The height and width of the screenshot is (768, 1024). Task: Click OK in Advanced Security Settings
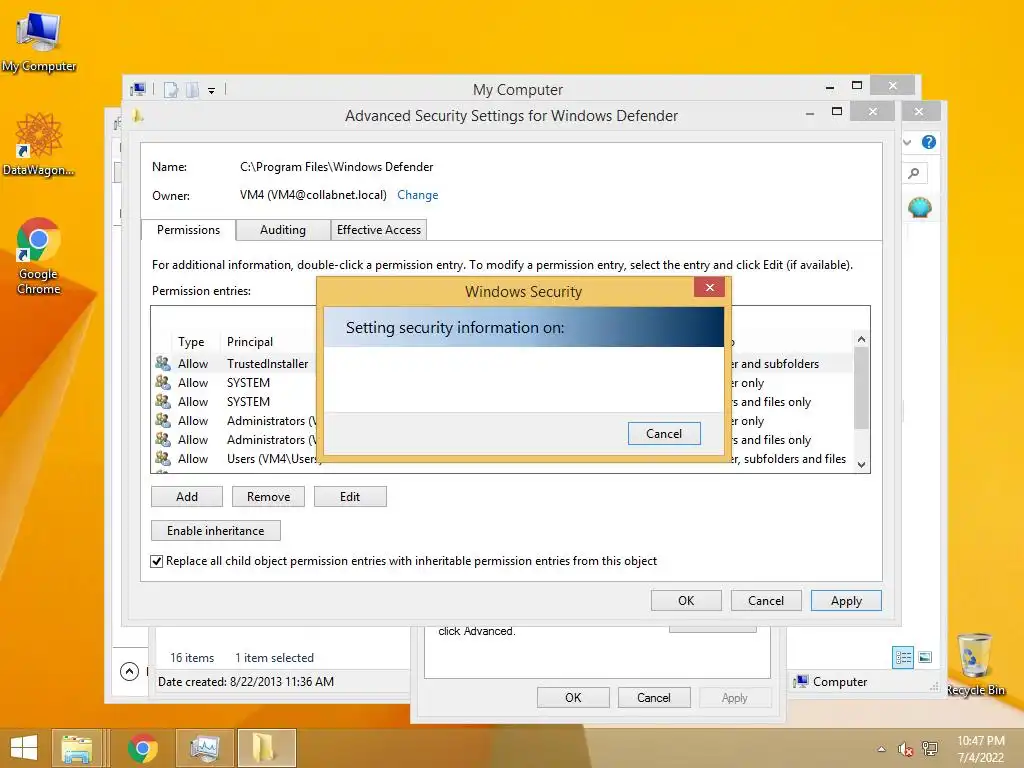coord(686,600)
